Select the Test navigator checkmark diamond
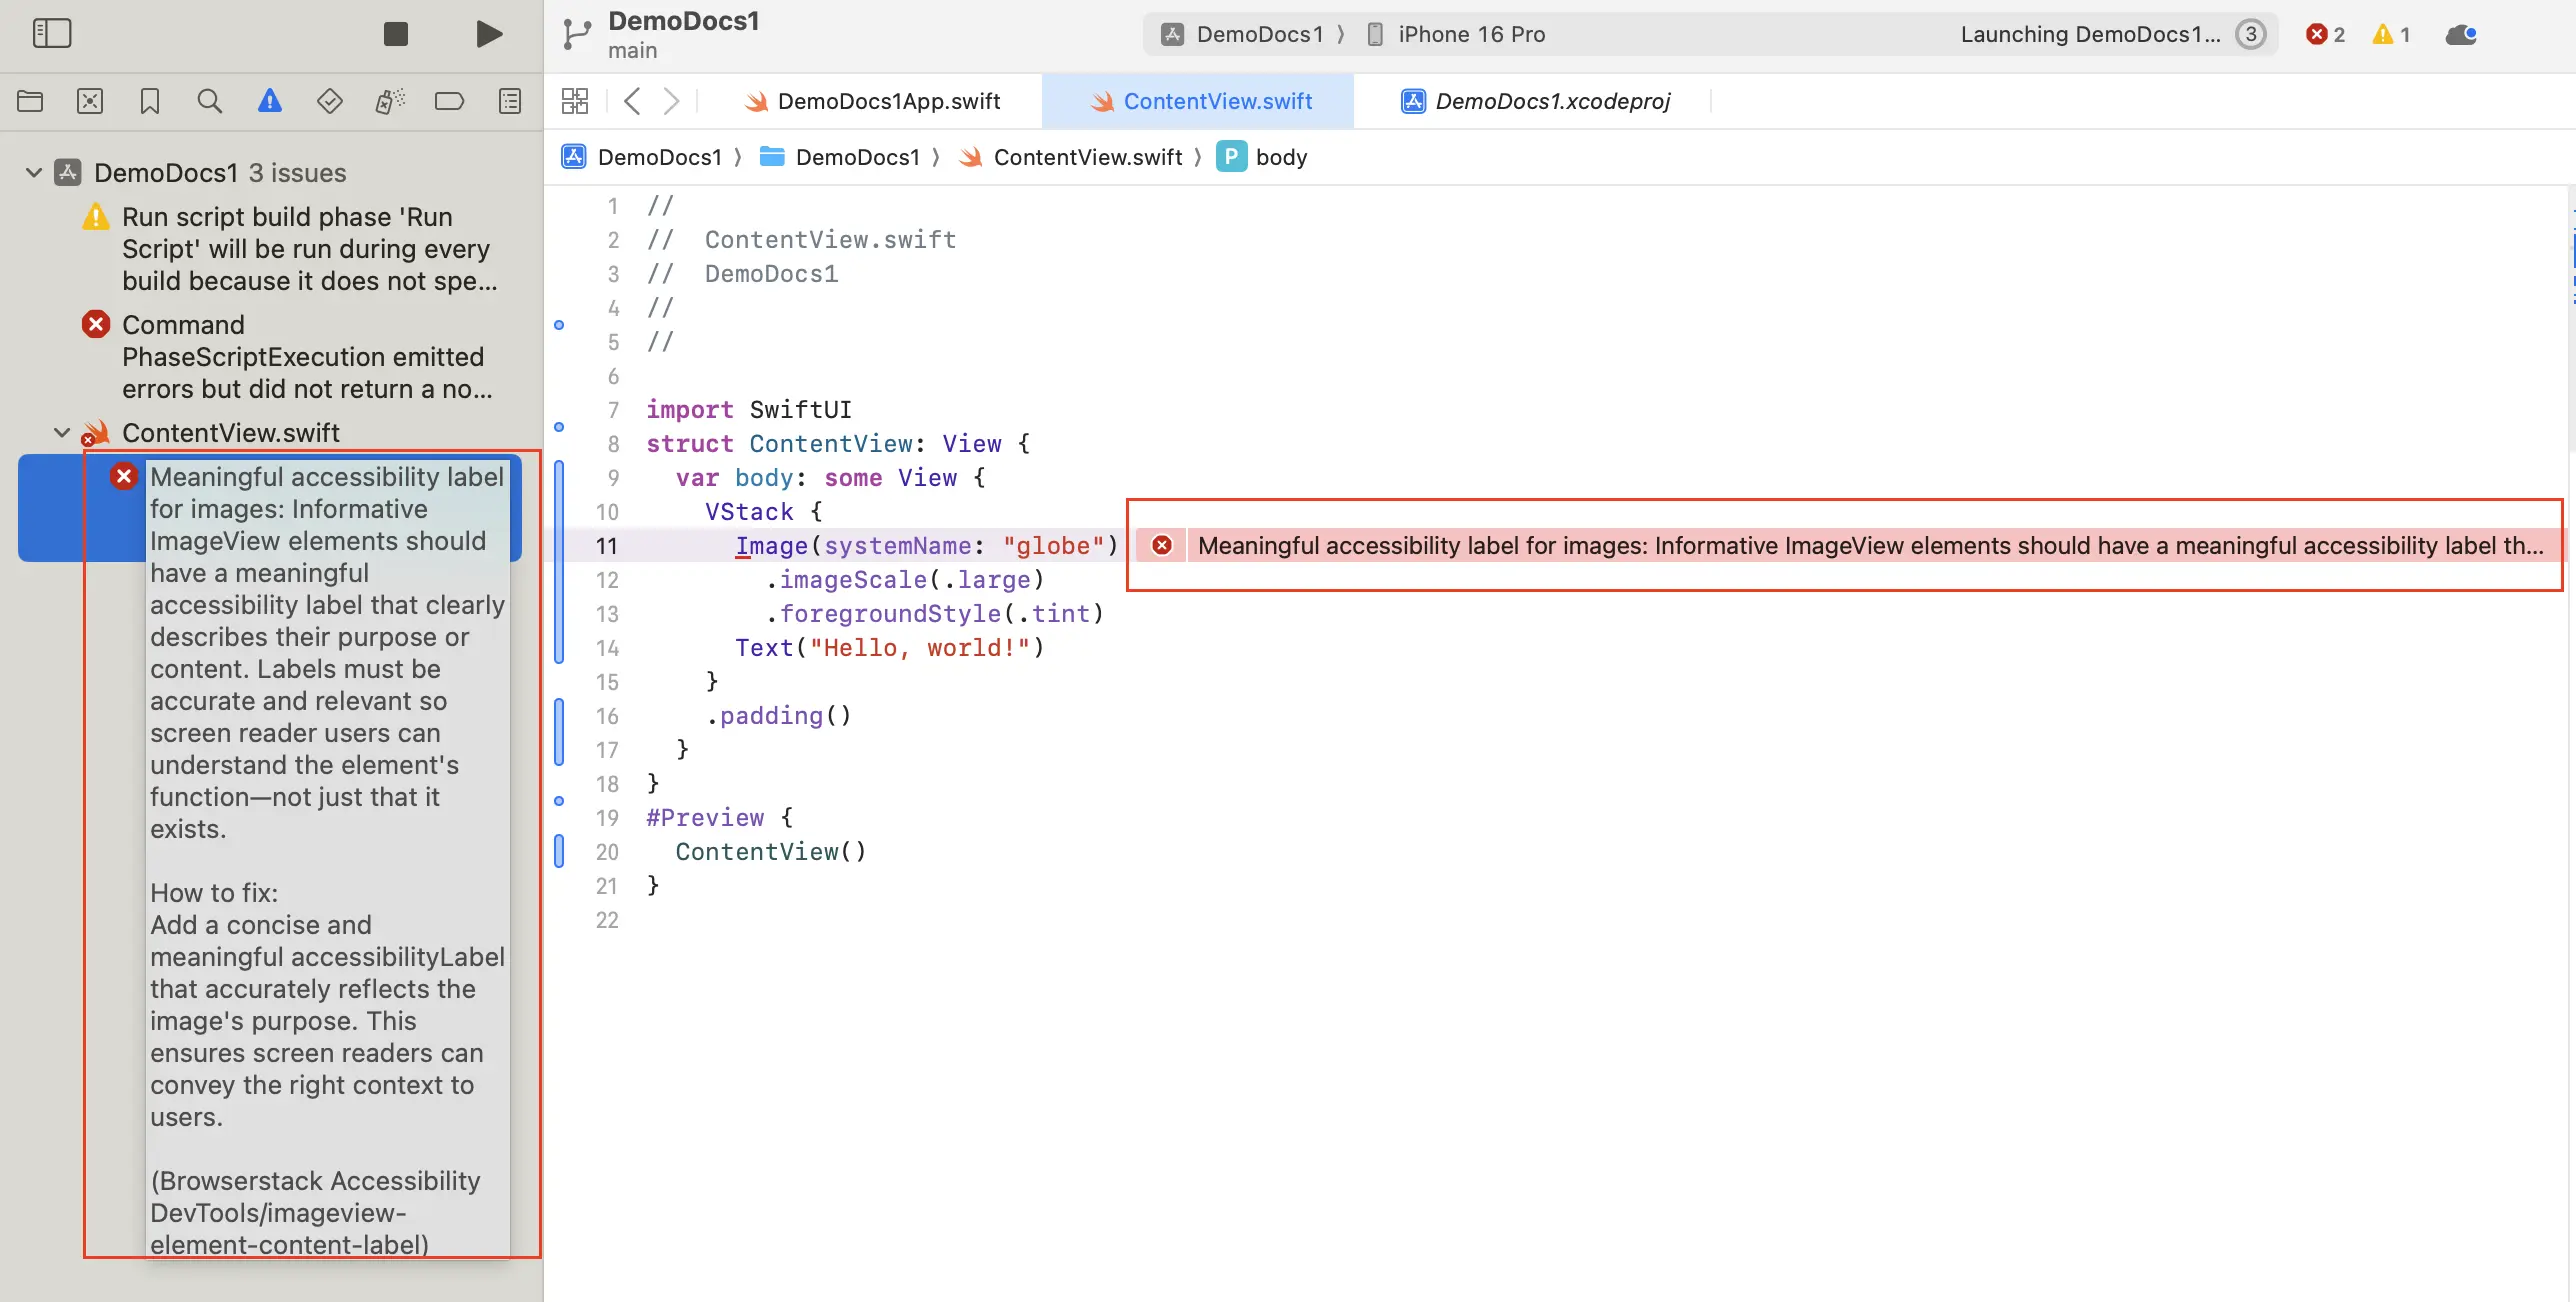Screen dimensions: 2576x1302 [330, 101]
